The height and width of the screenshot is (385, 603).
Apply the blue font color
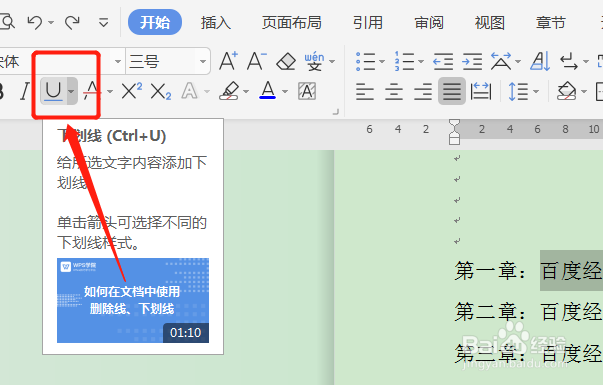[268, 91]
